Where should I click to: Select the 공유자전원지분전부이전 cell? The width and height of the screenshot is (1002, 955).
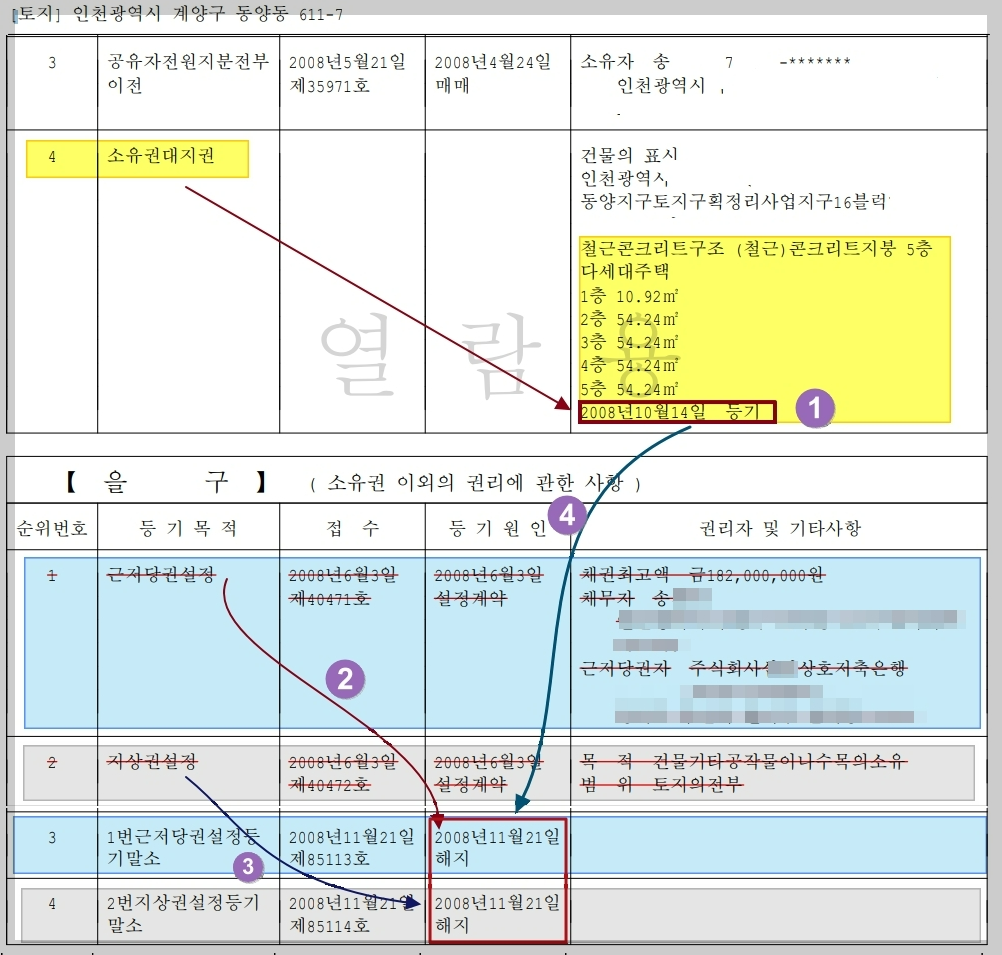[x=188, y=74]
